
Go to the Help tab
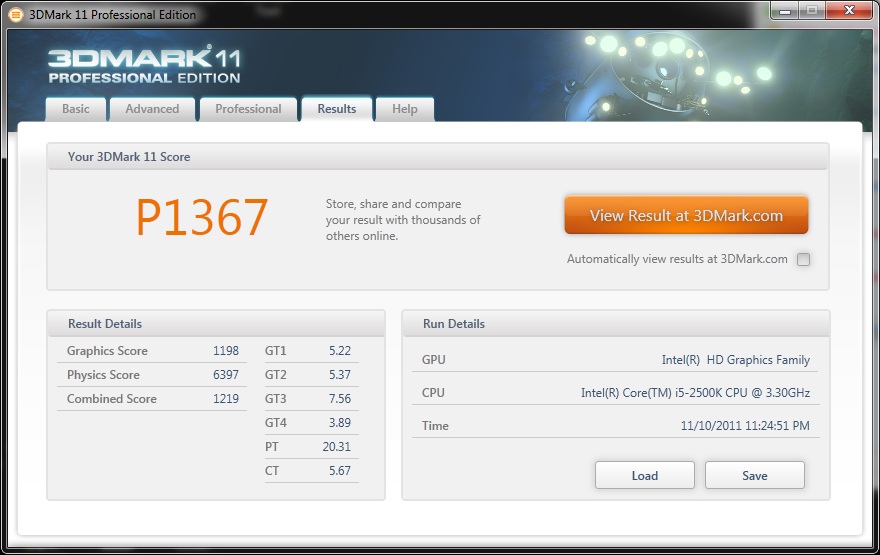pyautogui.click(x=405, y=109)
